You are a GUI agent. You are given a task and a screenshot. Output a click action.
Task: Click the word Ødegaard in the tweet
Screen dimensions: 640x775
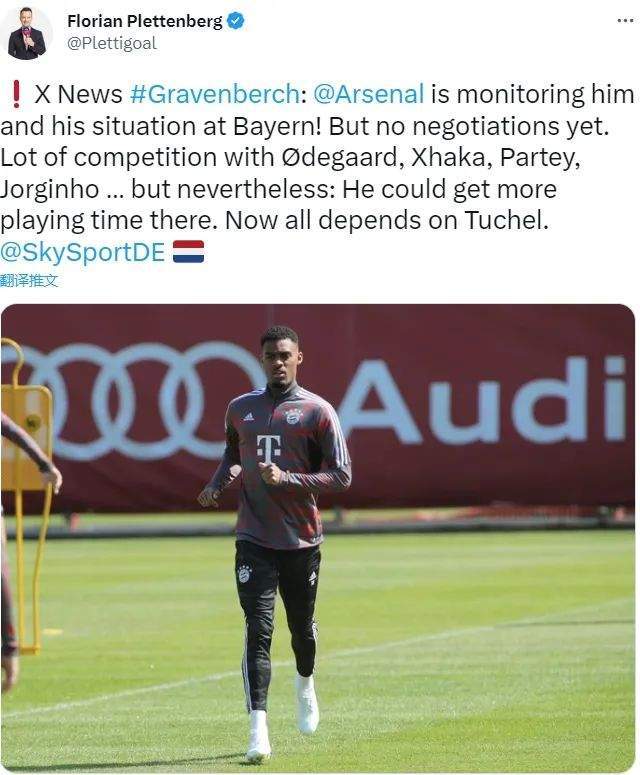340,157
